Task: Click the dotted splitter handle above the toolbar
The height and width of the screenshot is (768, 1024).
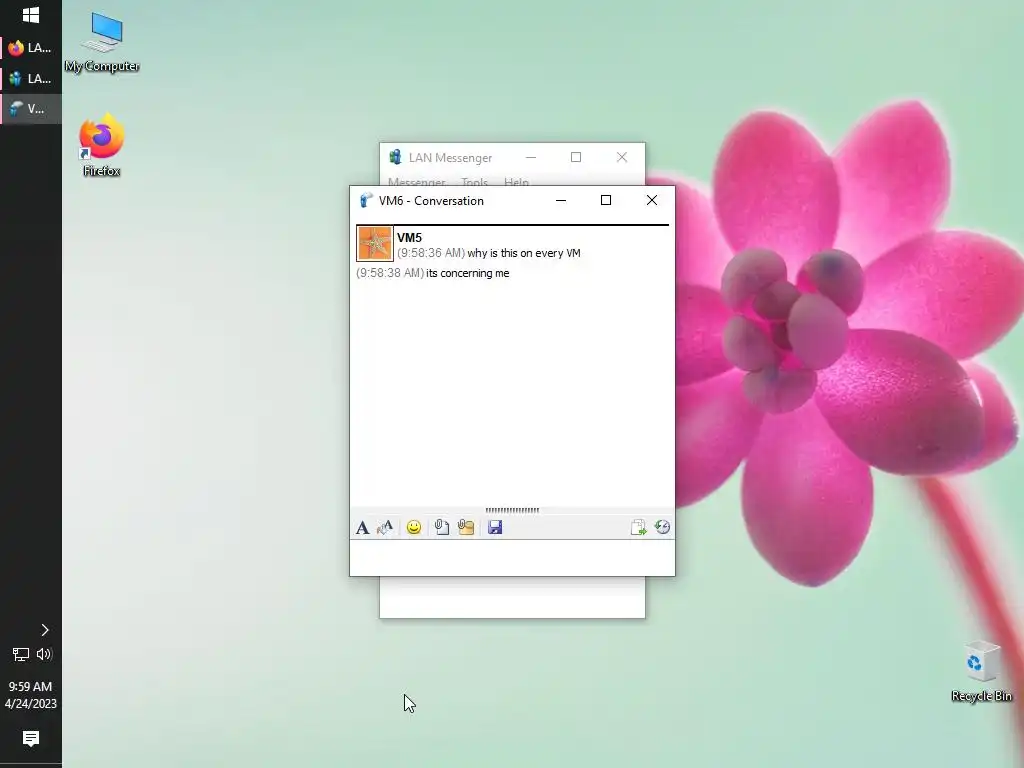Action: (x=512, y=510)
